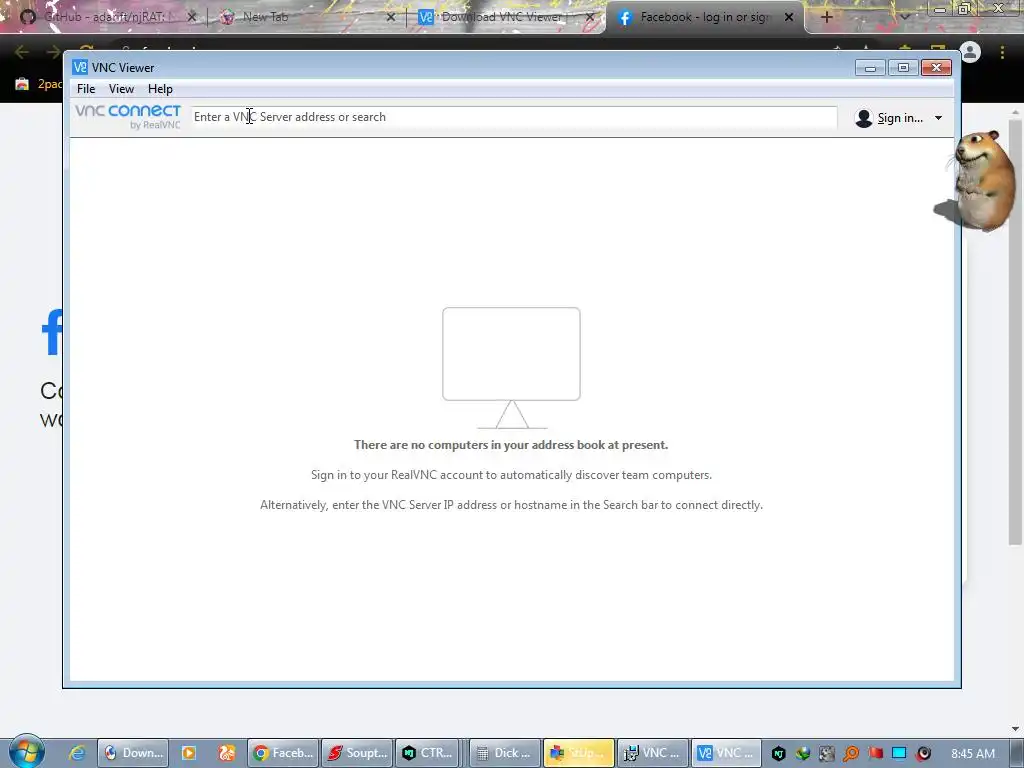Click the orange magnifier tray icon
This screenshot has height=768, width=1024.
851,754
